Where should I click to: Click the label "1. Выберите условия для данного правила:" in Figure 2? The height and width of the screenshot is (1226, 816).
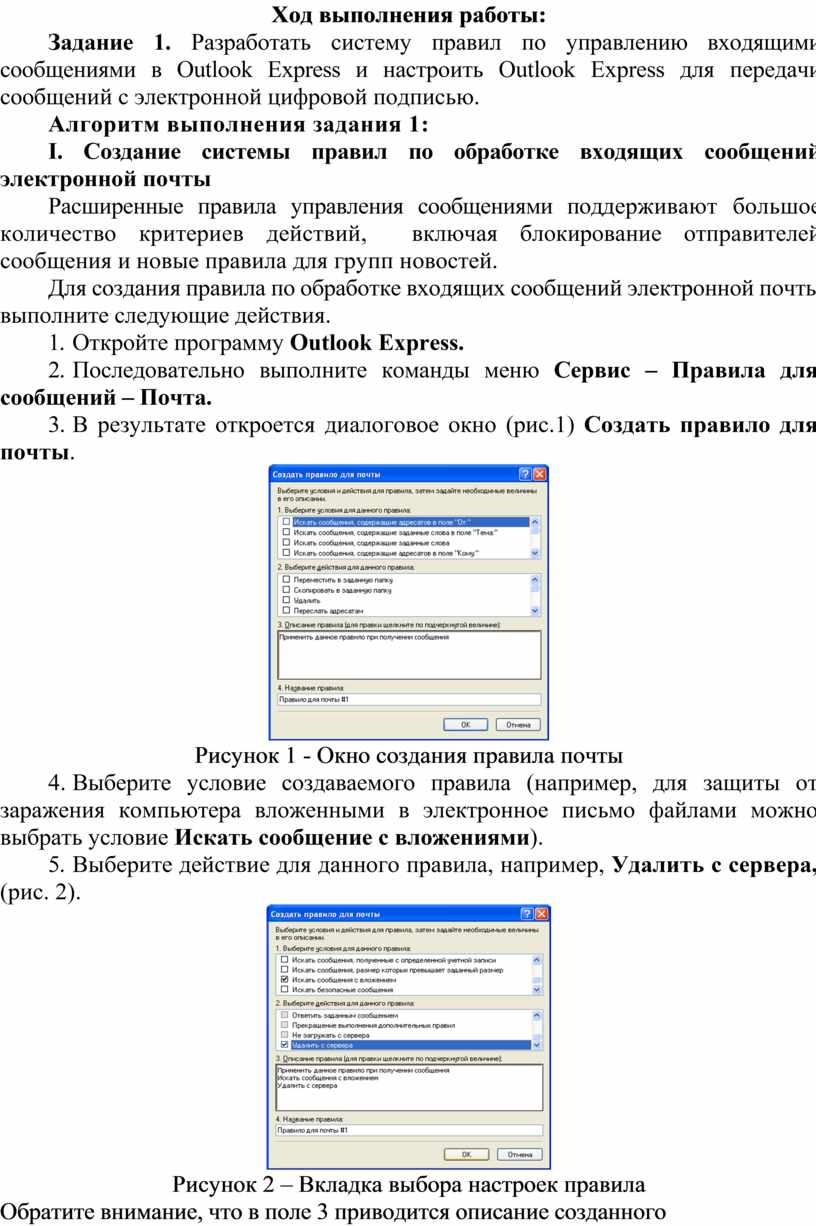pyautogui.click(x=343, y=947)
